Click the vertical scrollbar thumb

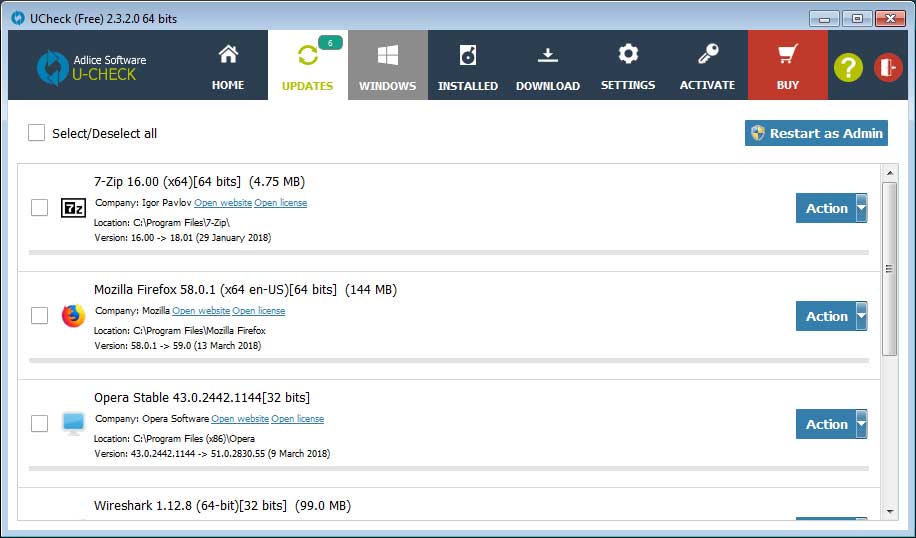pos(889,269)
